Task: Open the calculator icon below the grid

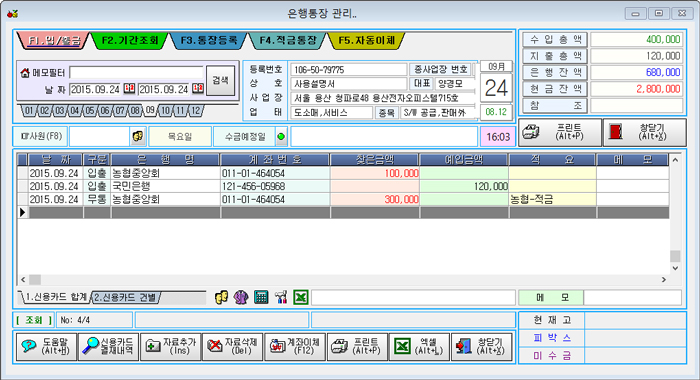Action: 261,297
